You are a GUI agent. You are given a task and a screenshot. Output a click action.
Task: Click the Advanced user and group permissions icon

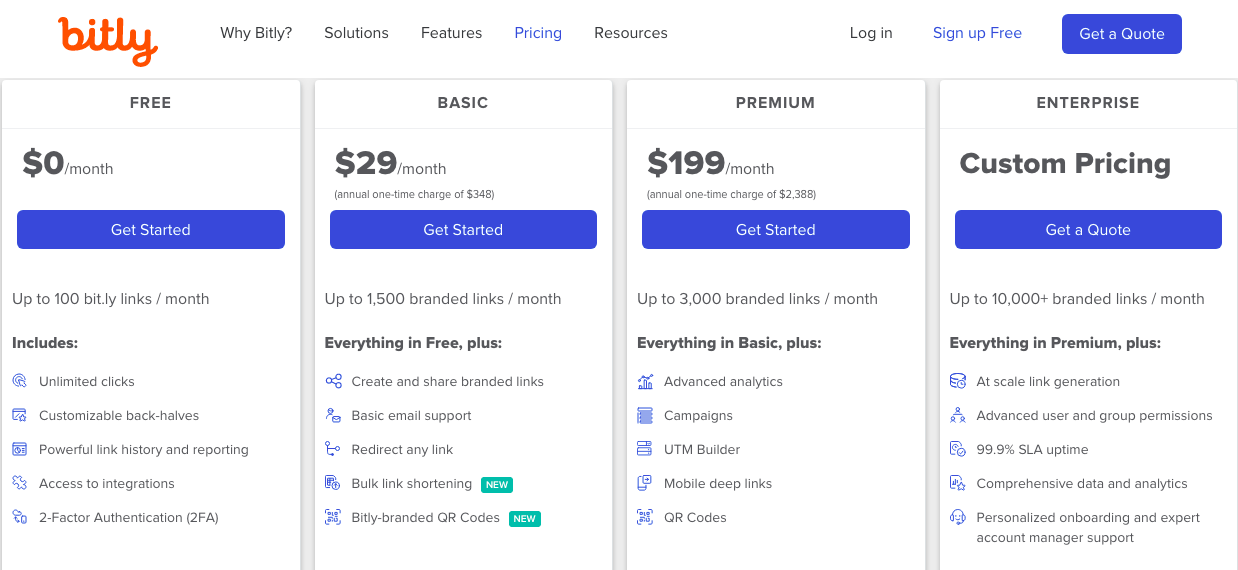pos(958,415)
